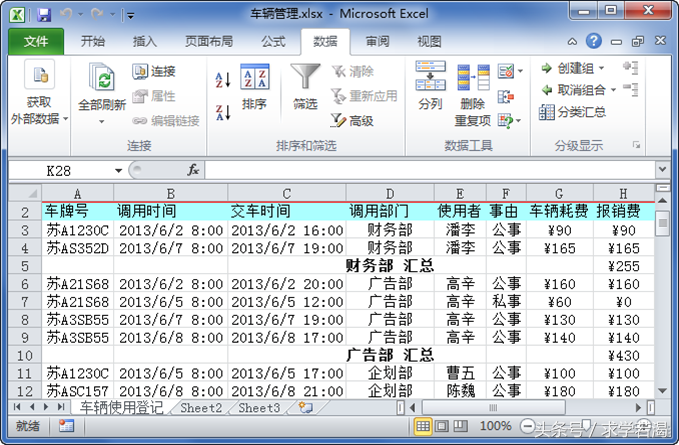Expand the 全部刷新 dropdown arrow

(101, 122)
